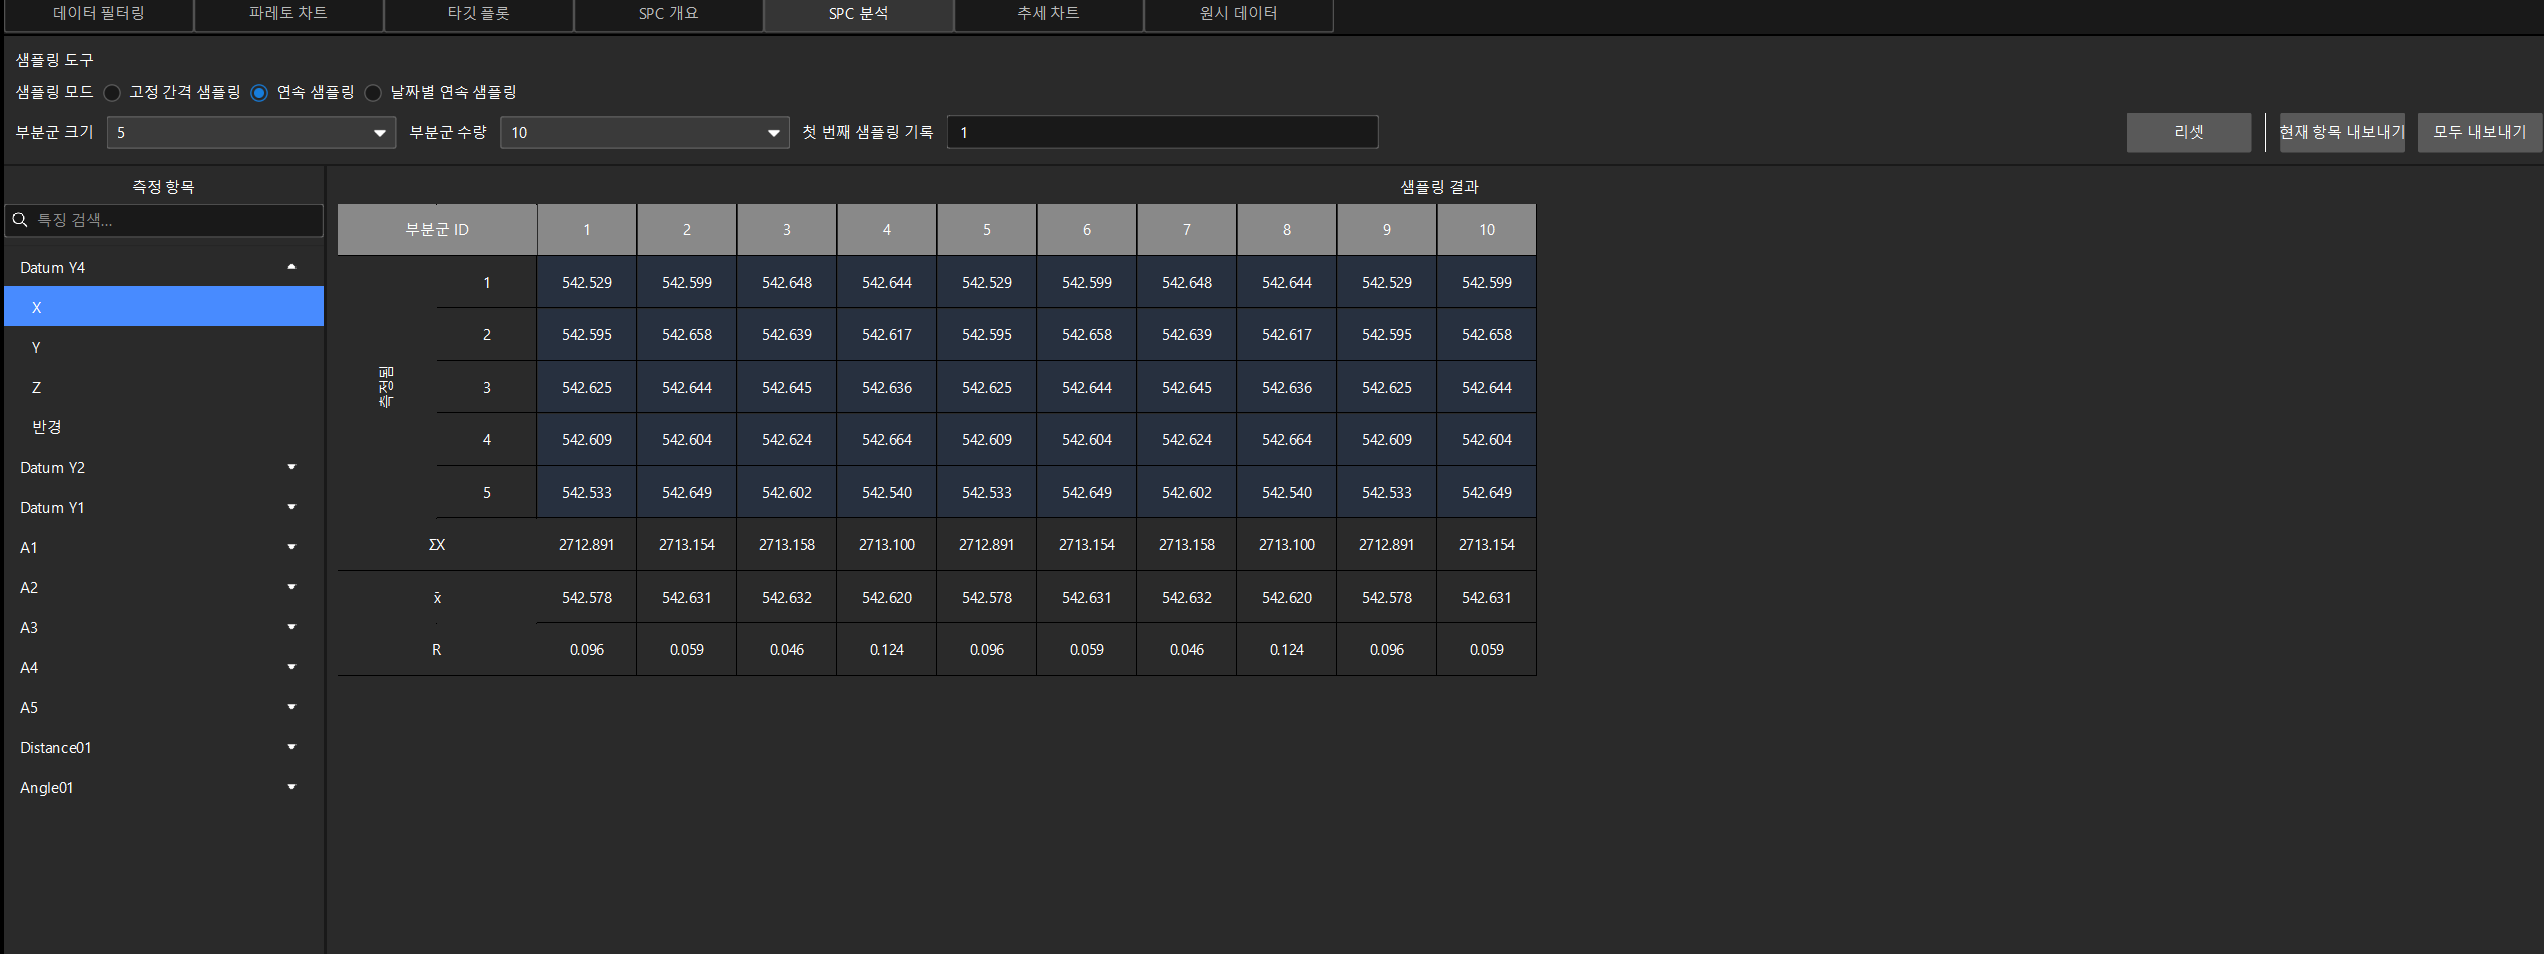Click the 첫 번째 샘플링 기록 input field
Screen dimensions: 2544x954
coord(1162,132)
